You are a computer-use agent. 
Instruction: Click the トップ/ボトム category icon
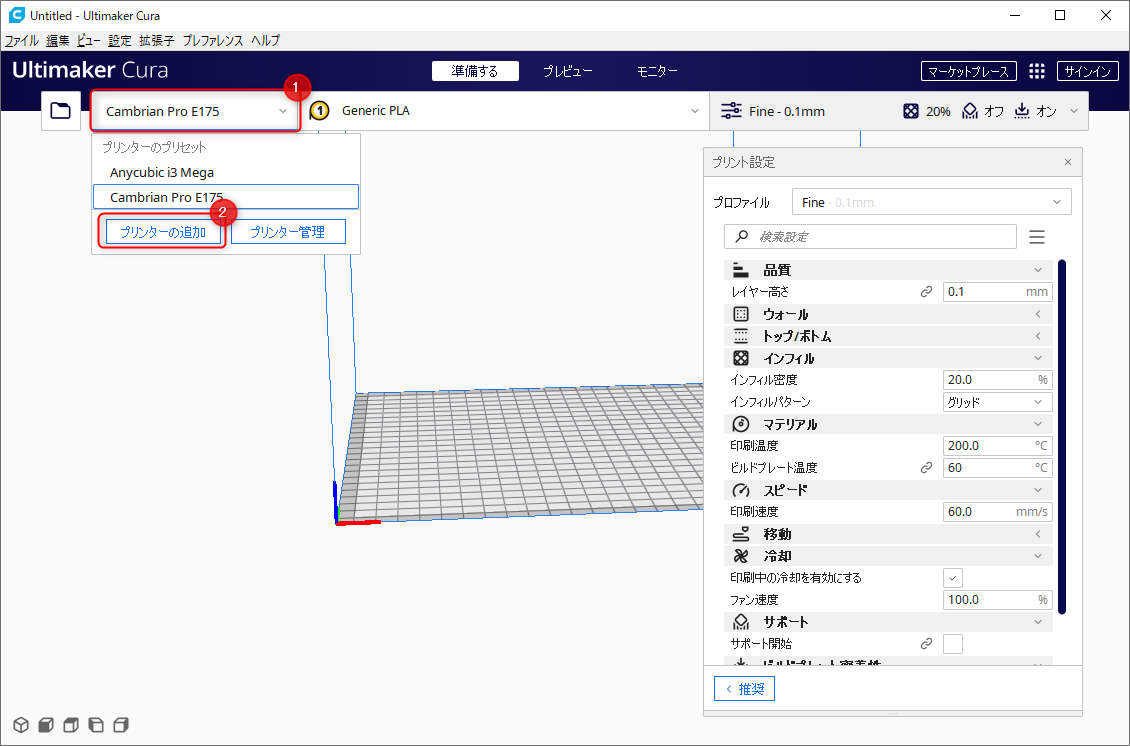point(741,336)
